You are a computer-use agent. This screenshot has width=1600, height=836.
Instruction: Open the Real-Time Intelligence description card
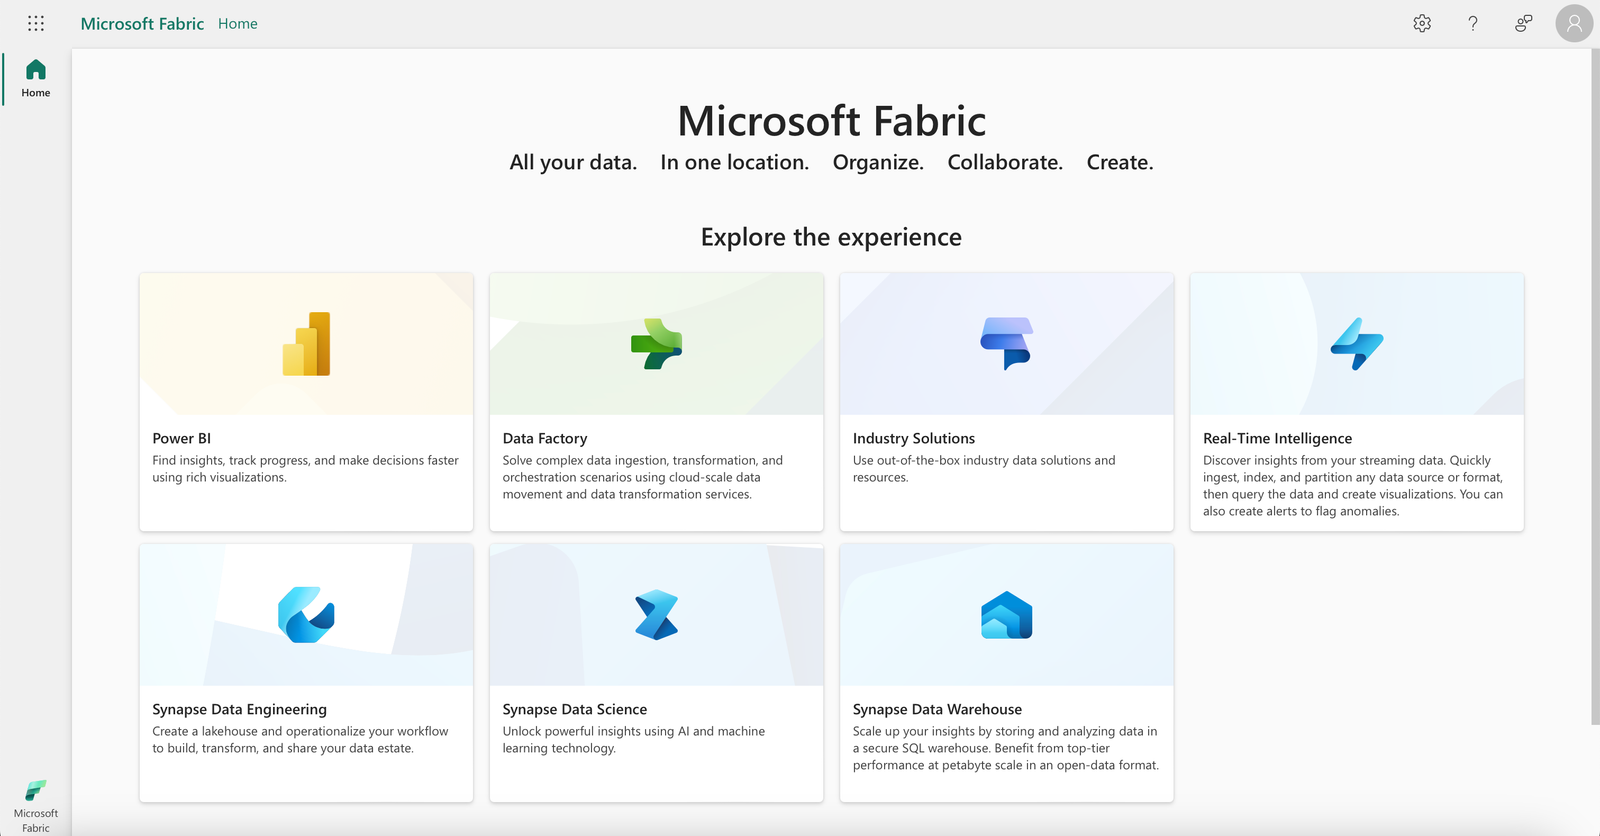point(1357,402)
